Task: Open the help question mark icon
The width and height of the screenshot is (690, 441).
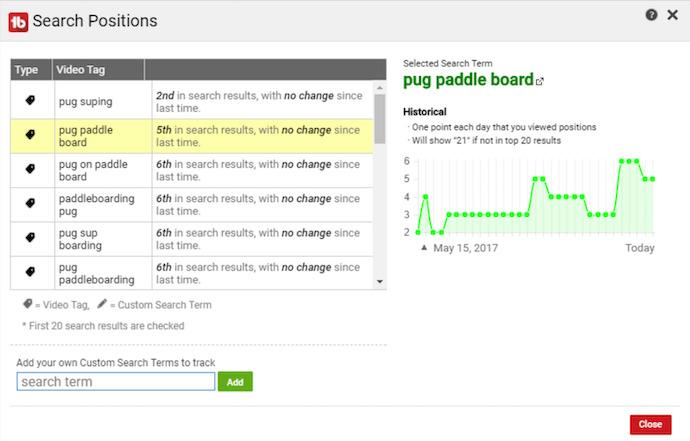Action: click(651, 15)
